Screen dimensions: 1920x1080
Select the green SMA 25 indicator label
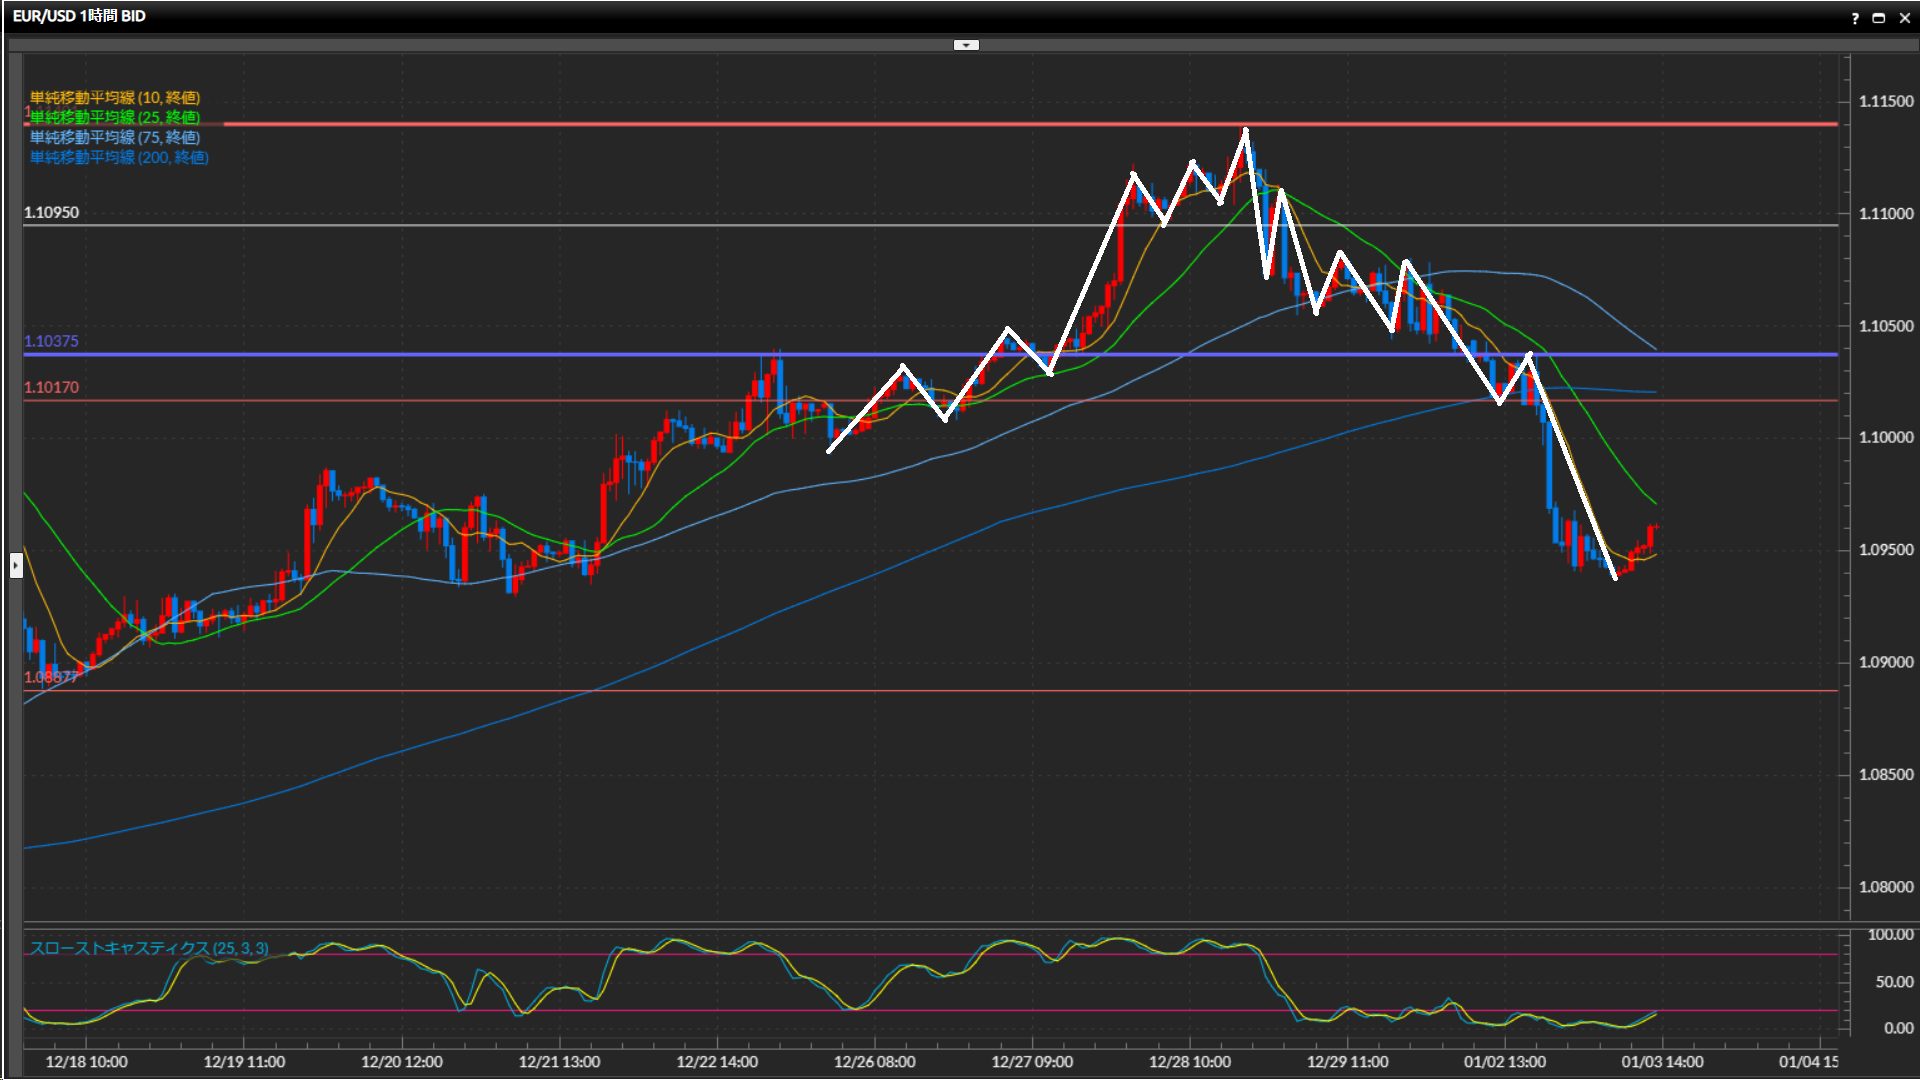tap(114, 117)
